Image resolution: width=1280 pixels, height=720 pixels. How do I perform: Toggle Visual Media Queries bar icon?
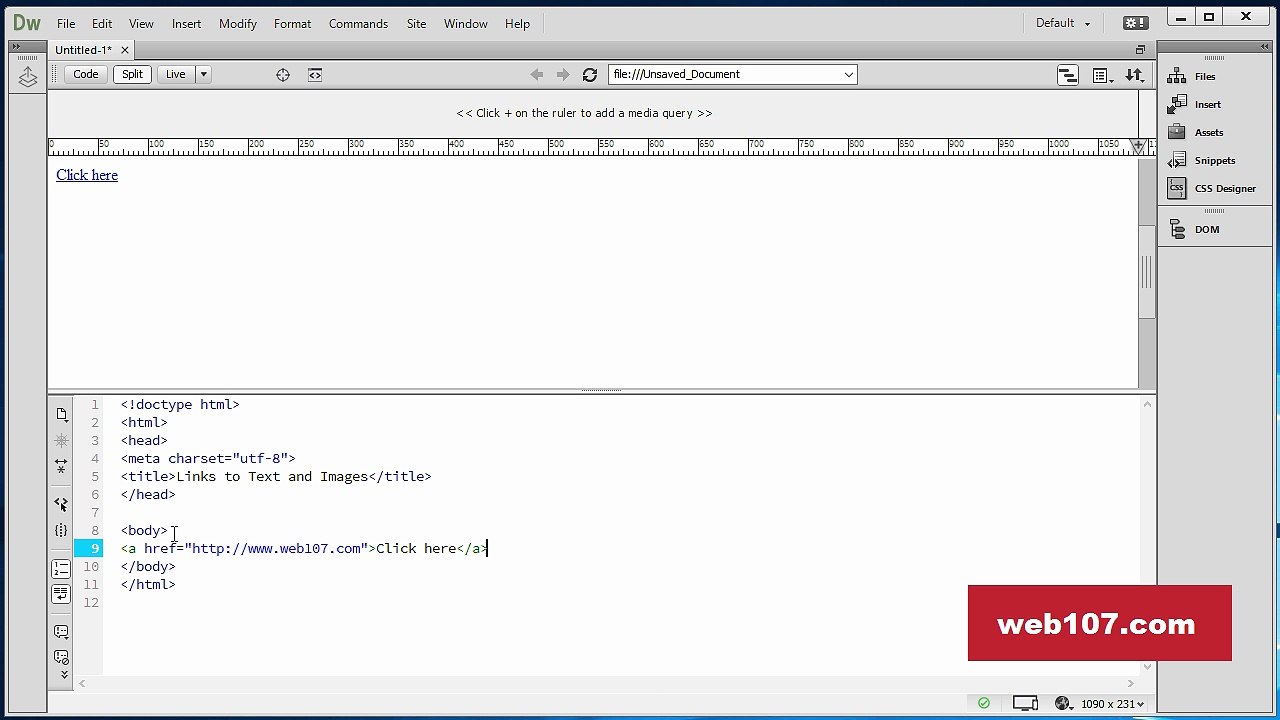1068,75
